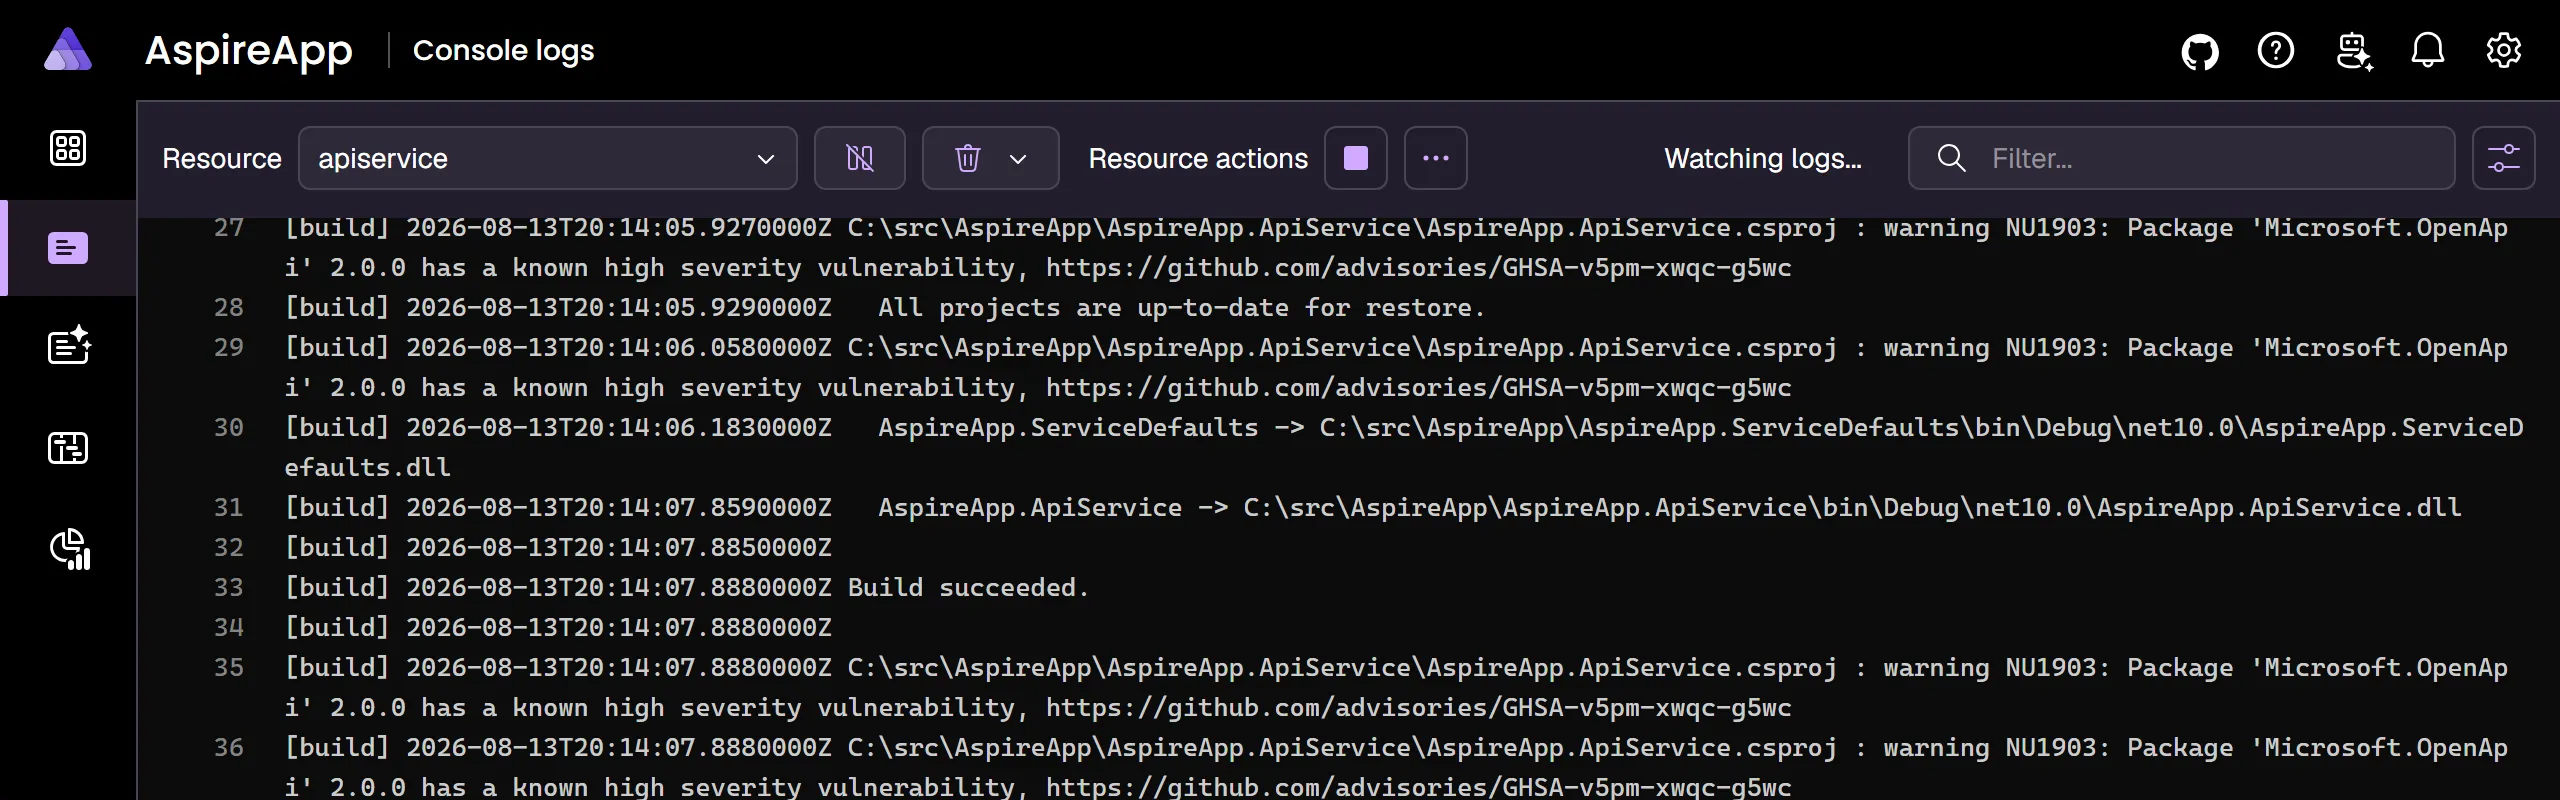Click the 'Watching logs...' status text
2560x800 pixels.
(x=1763, y=159)
